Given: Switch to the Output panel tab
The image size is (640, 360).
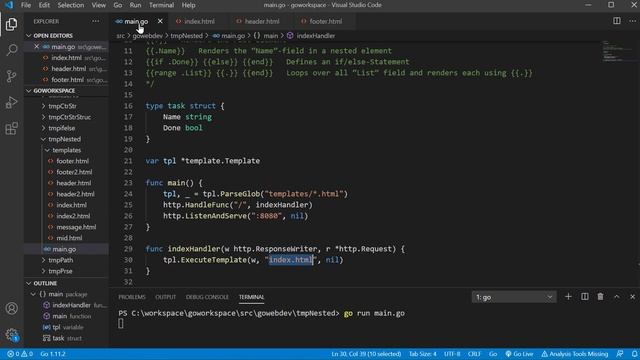Looking at the screenshot, I should pos(165,297).
